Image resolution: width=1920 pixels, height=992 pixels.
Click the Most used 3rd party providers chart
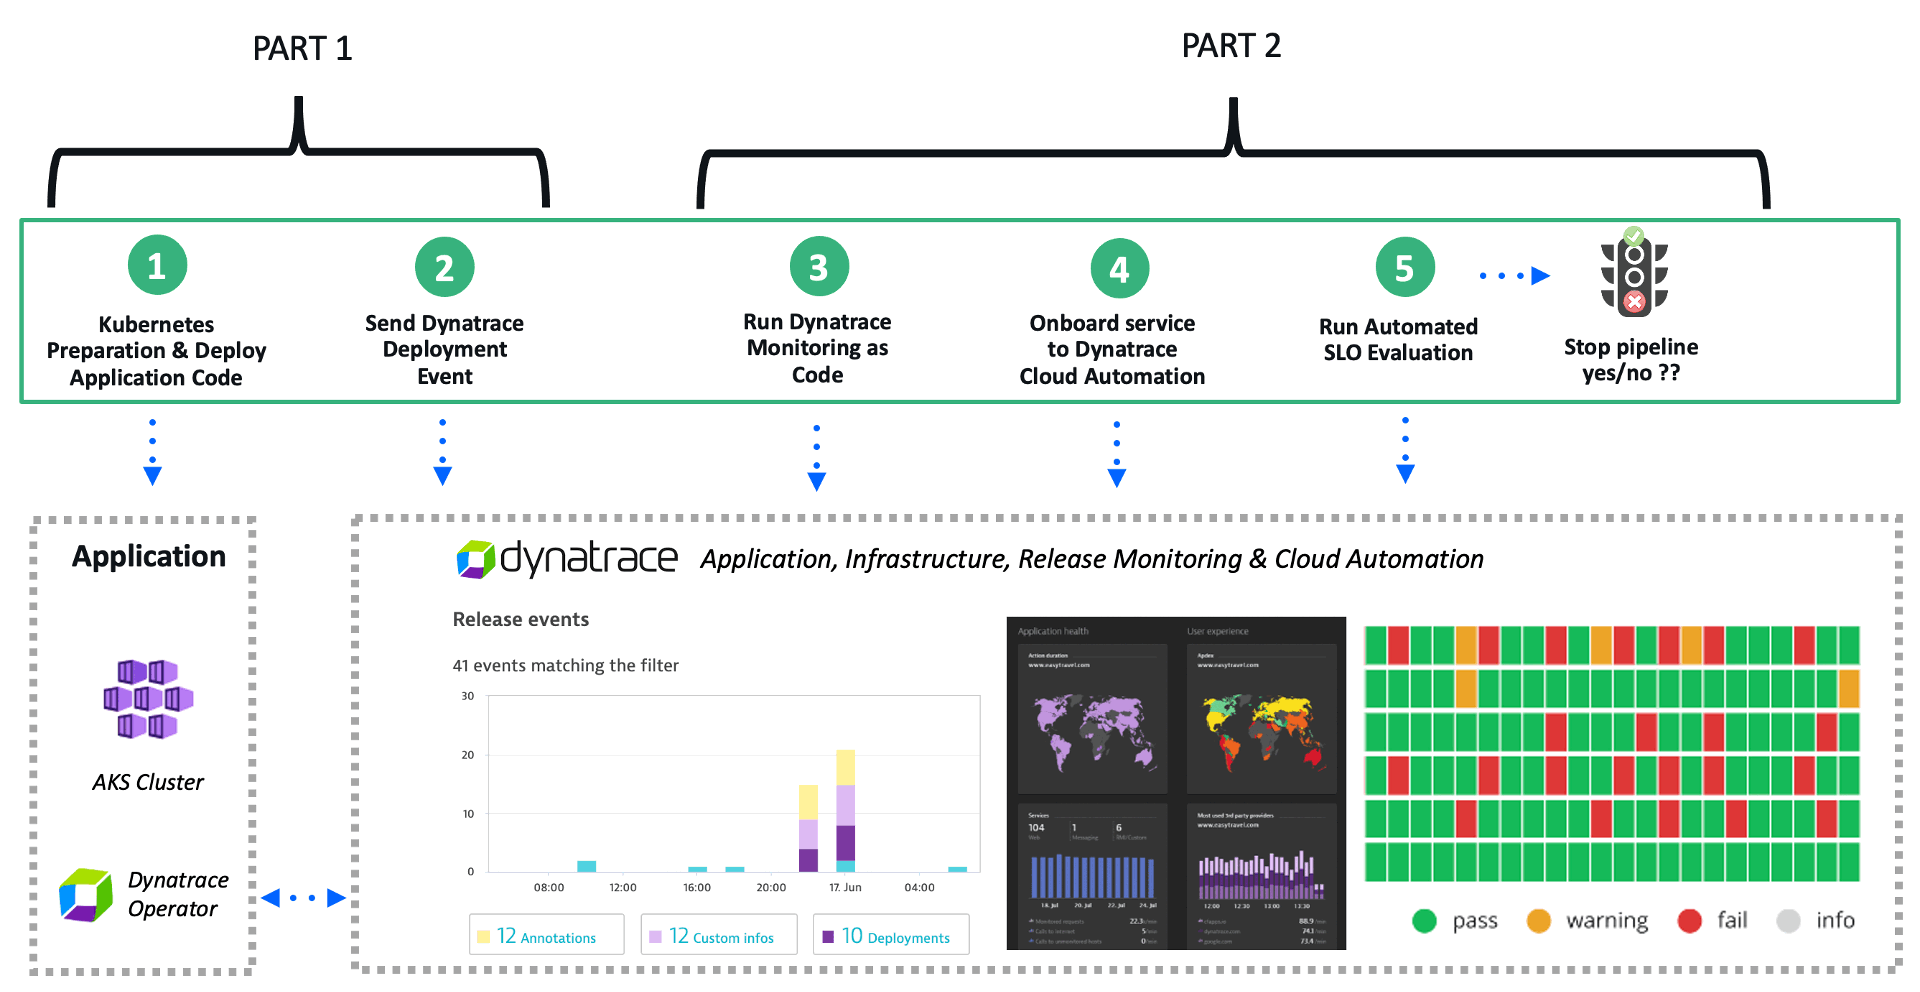(x=1262, y=874)
